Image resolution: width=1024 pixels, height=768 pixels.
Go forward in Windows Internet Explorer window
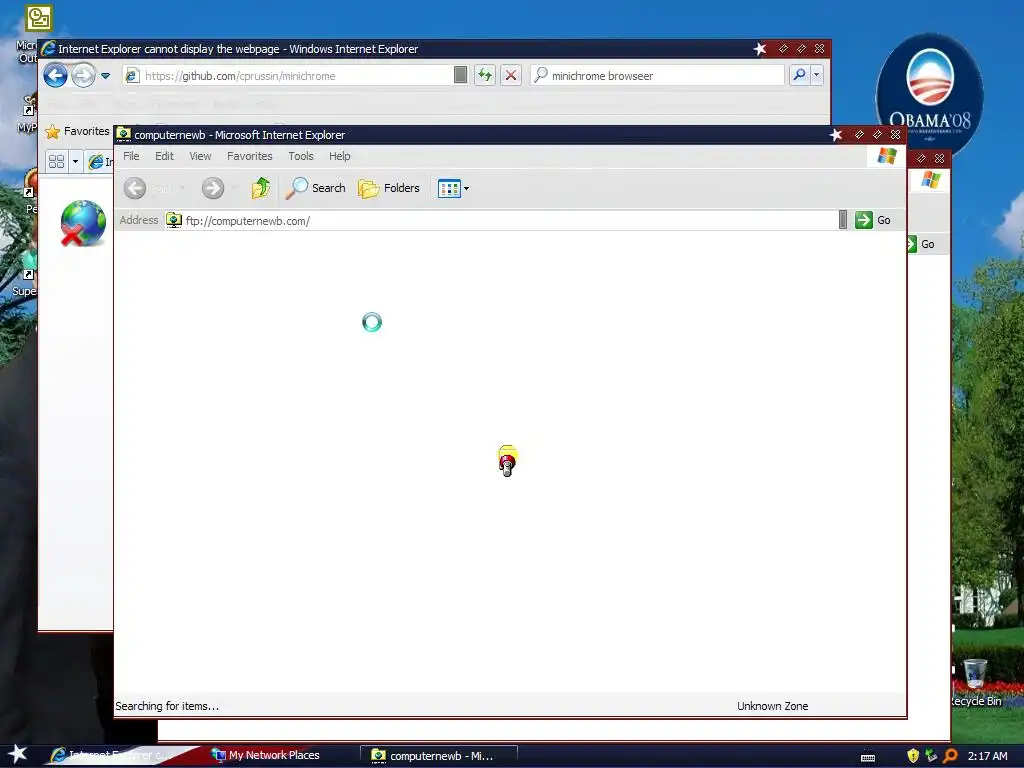83,76
